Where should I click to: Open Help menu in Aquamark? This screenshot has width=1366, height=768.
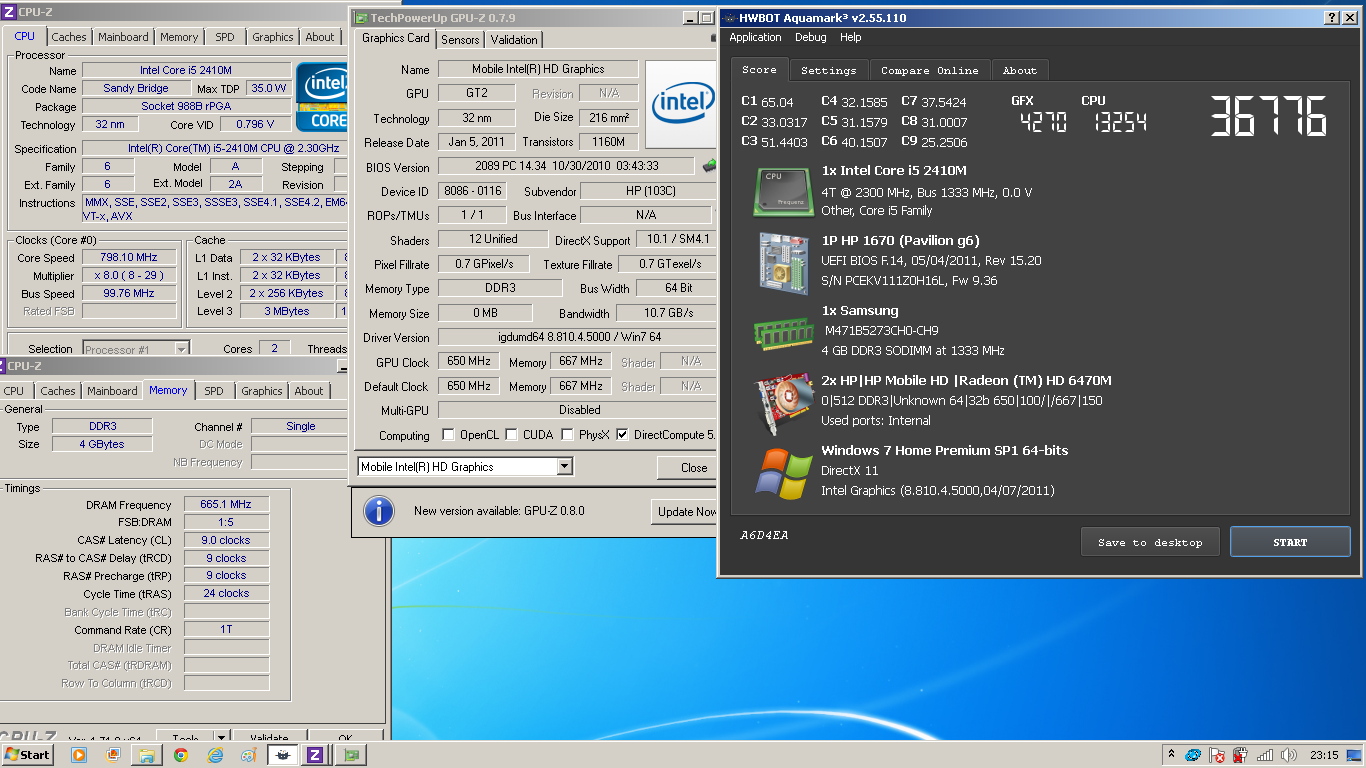tap(851, 37)
